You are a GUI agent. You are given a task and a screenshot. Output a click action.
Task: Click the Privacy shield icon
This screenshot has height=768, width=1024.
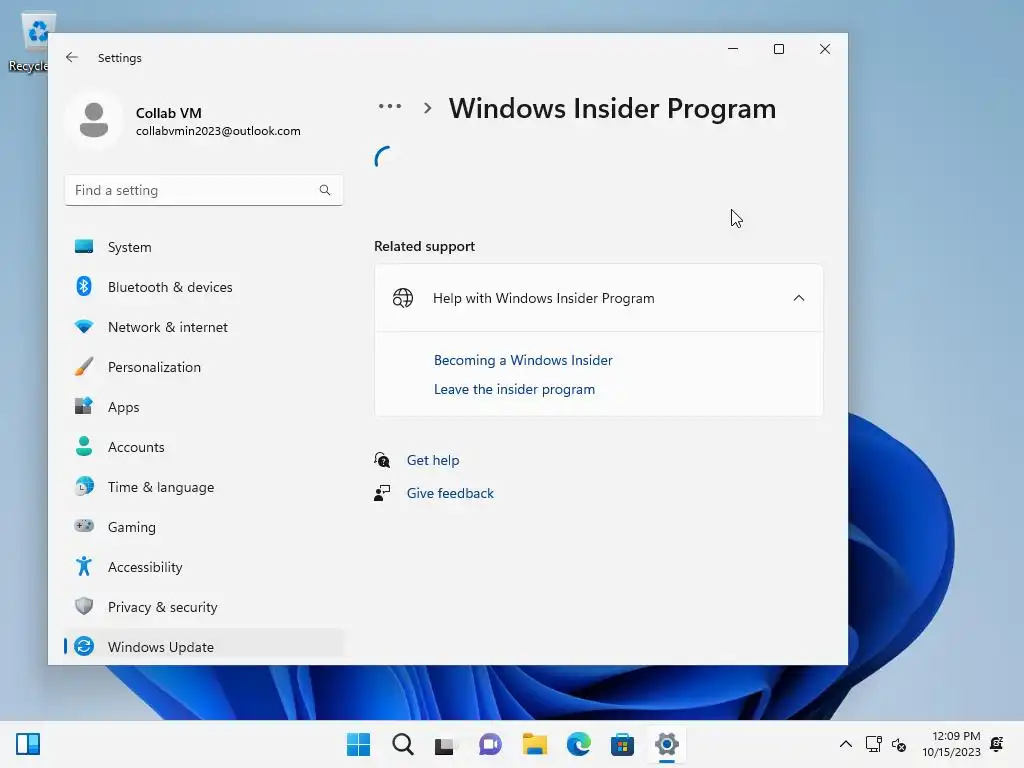(84, 606)
